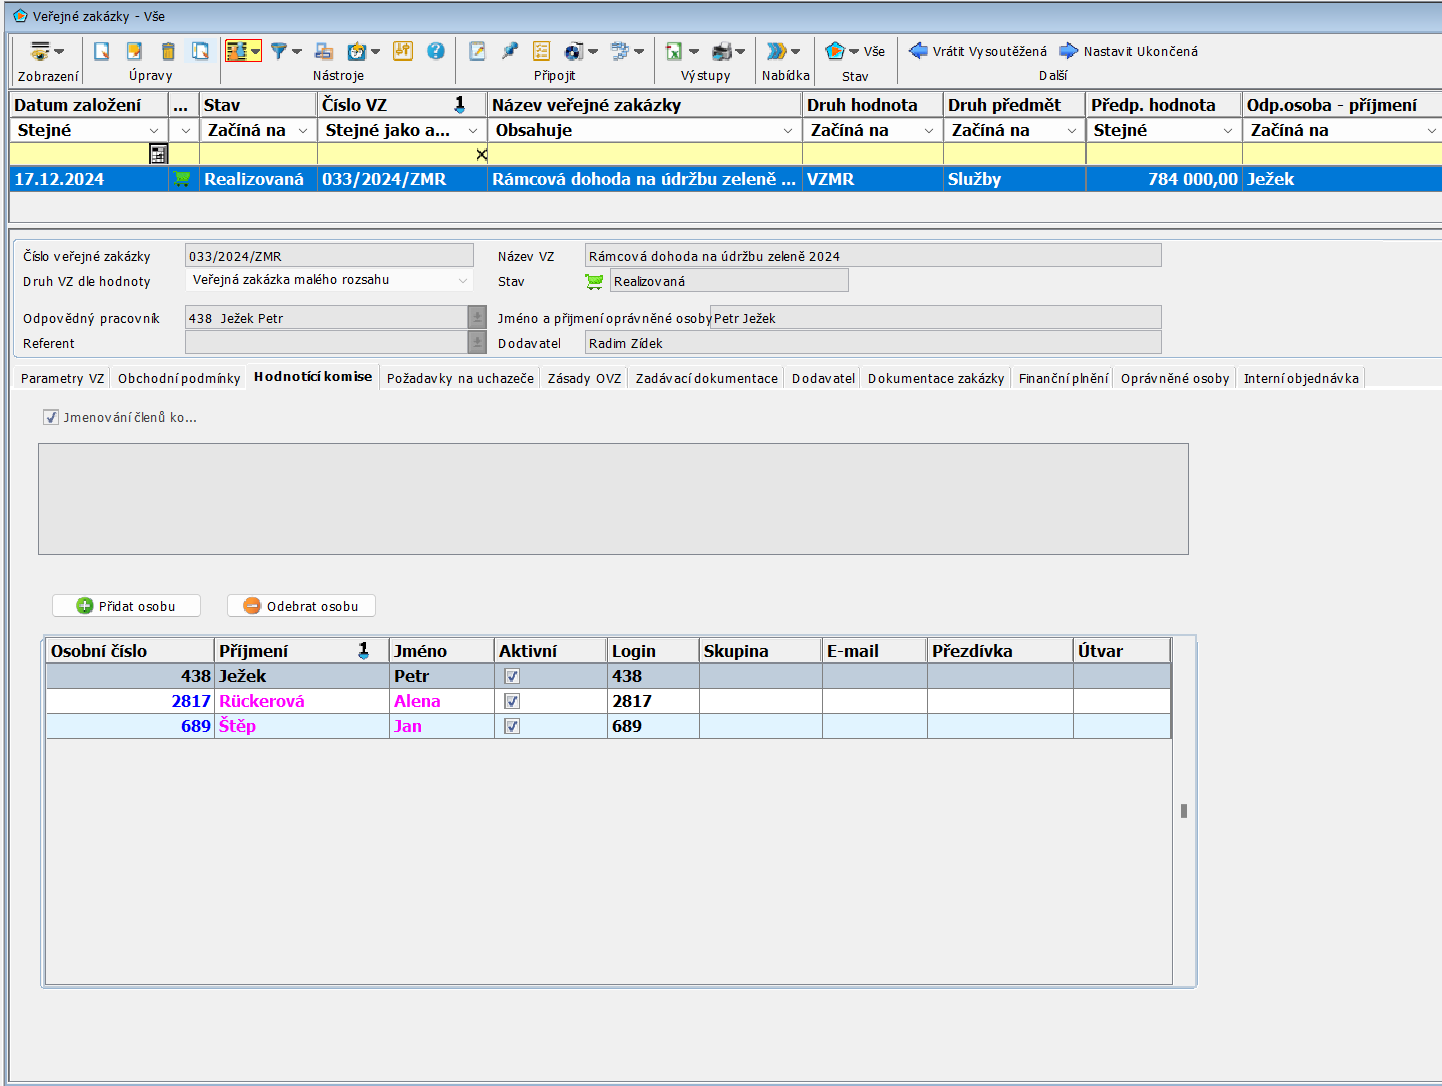The image size is (1442, 1086).
Task: Click the Excel export icon in Výstupy
Action: coord(674,51)
